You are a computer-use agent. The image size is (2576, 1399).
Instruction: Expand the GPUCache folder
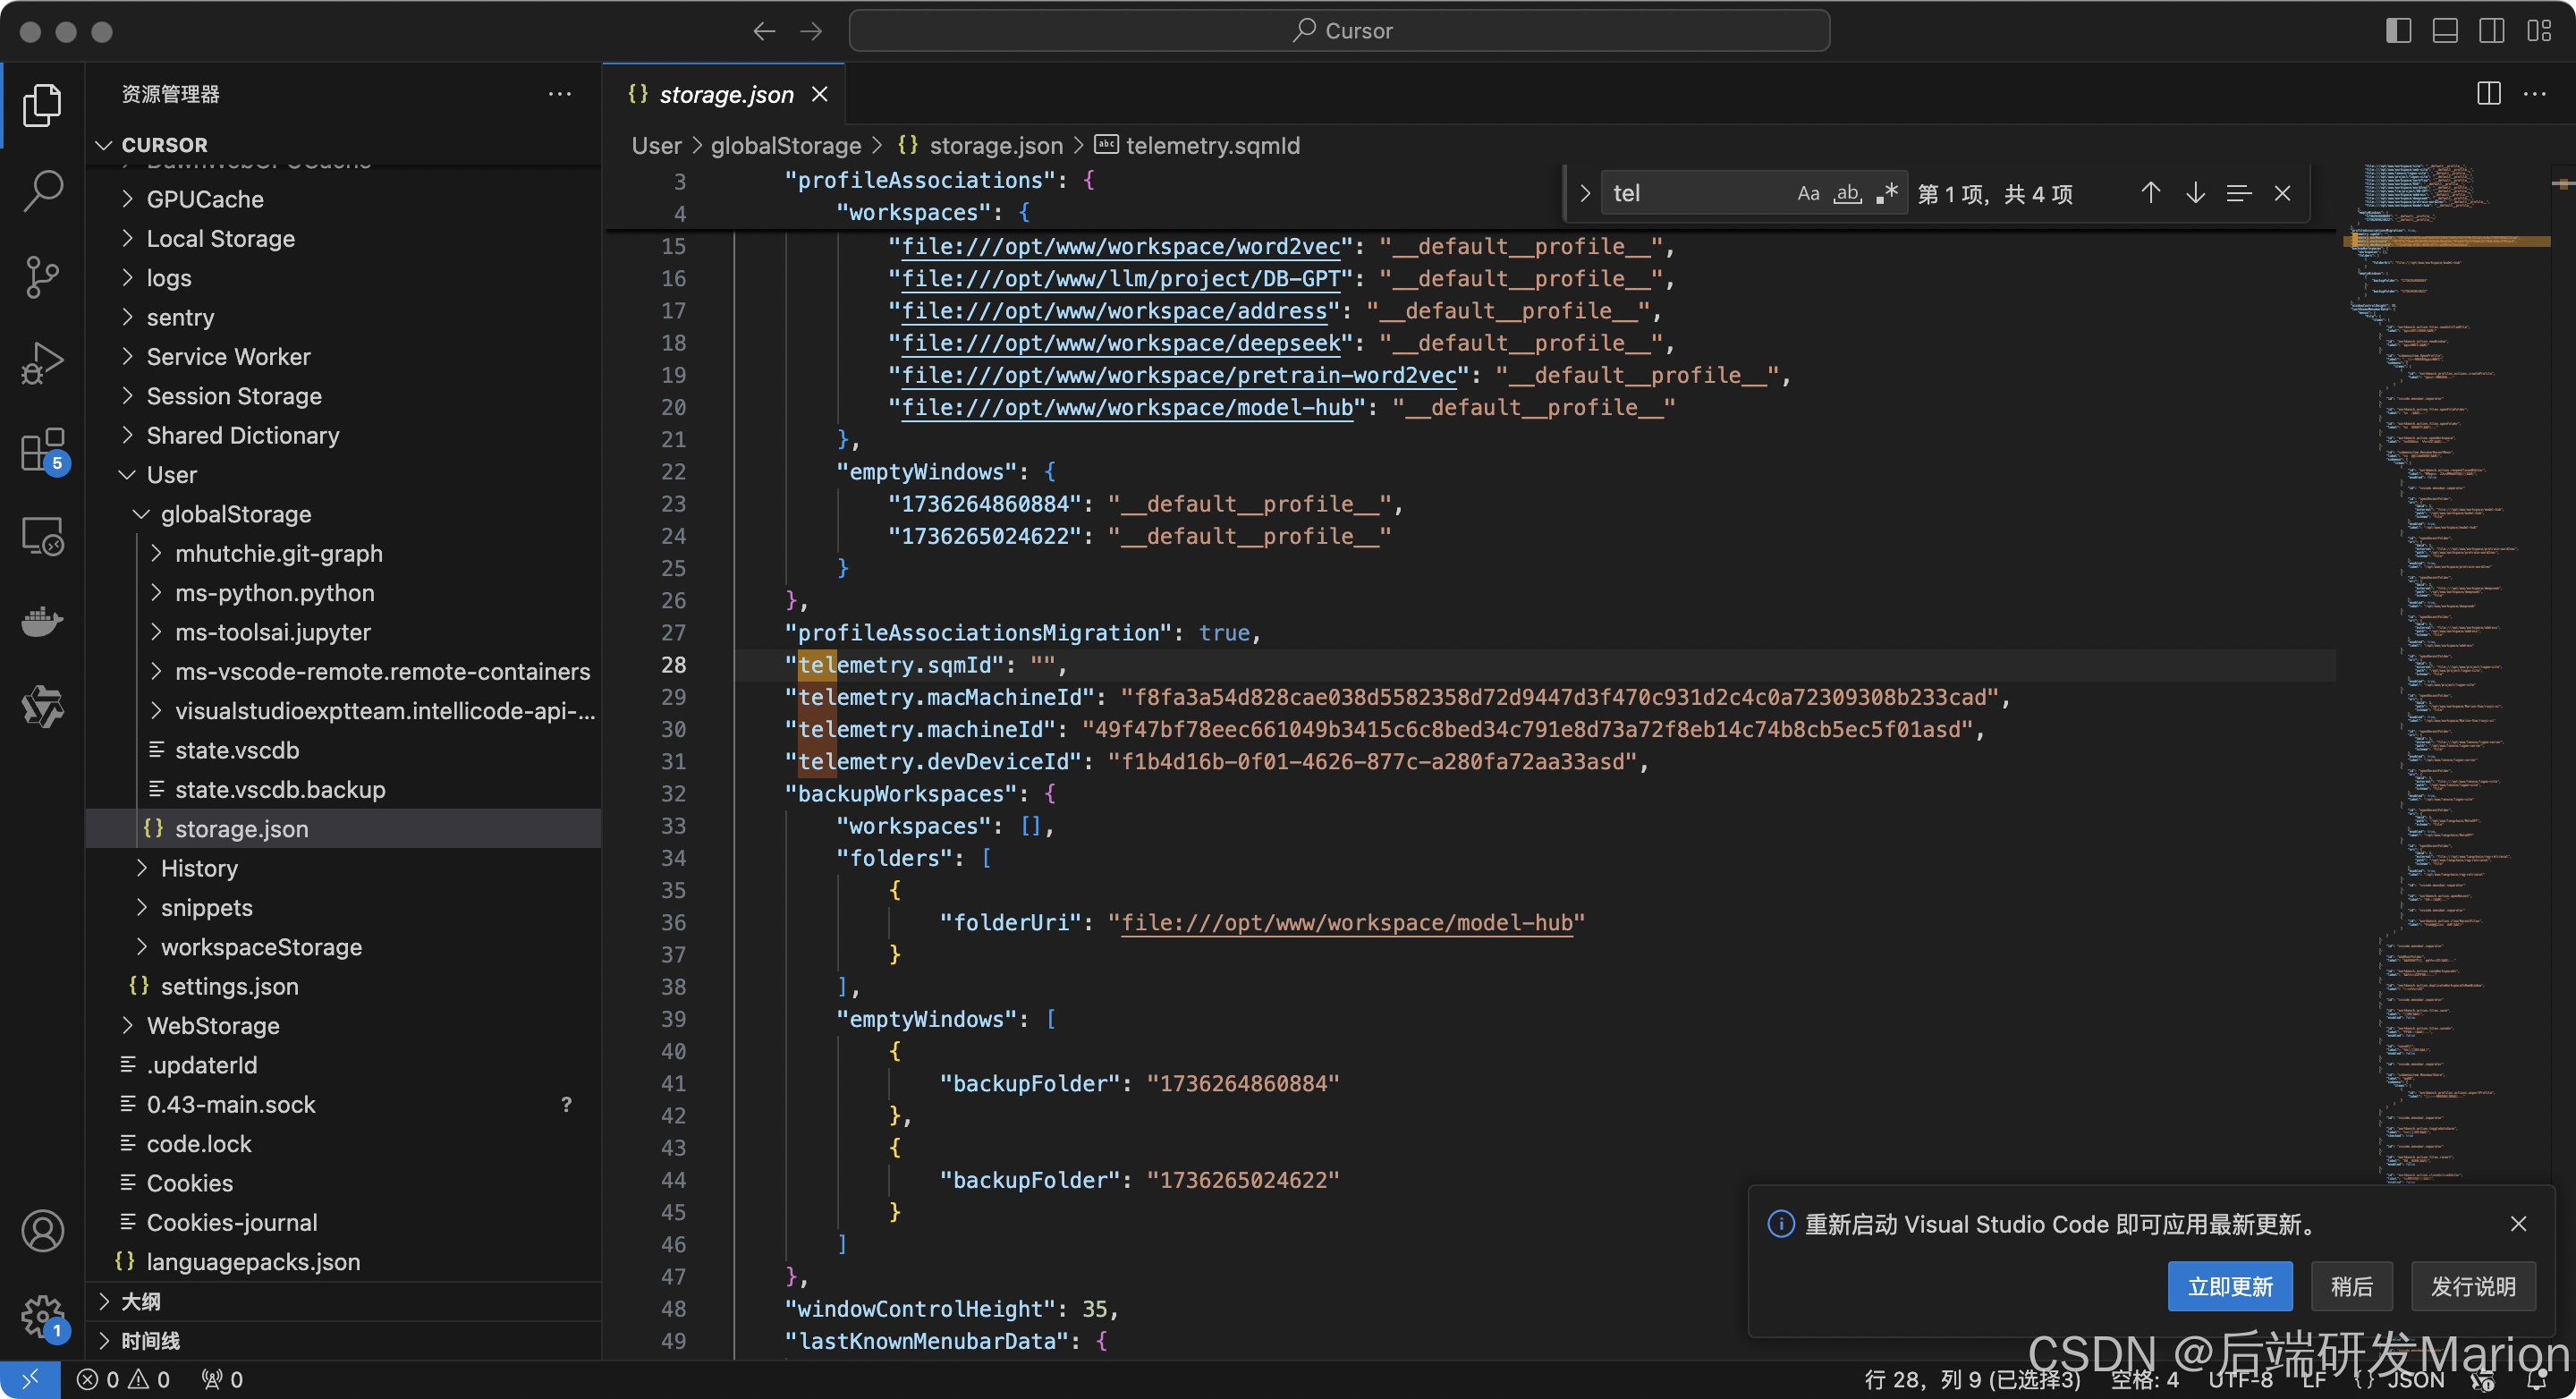[204, 199]
